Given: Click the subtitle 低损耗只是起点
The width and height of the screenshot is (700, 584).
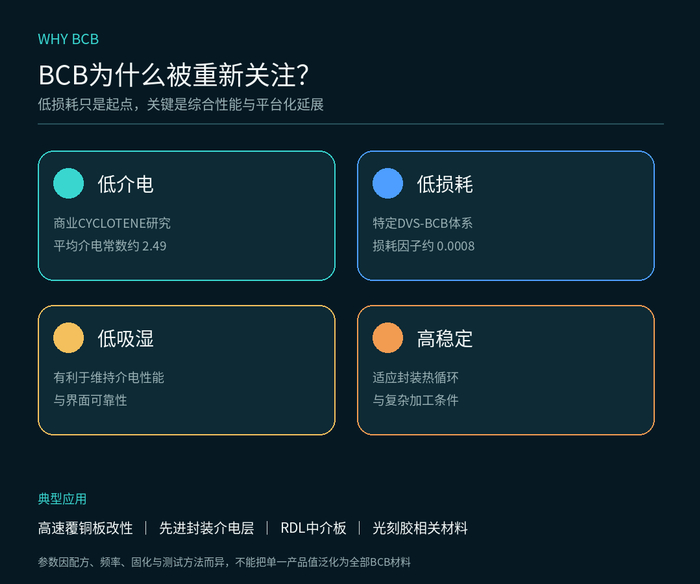Looking at the screenshot, I should coord(181,104).
